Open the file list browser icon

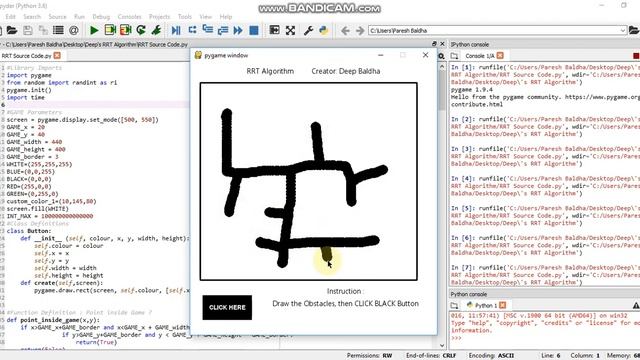58,30
